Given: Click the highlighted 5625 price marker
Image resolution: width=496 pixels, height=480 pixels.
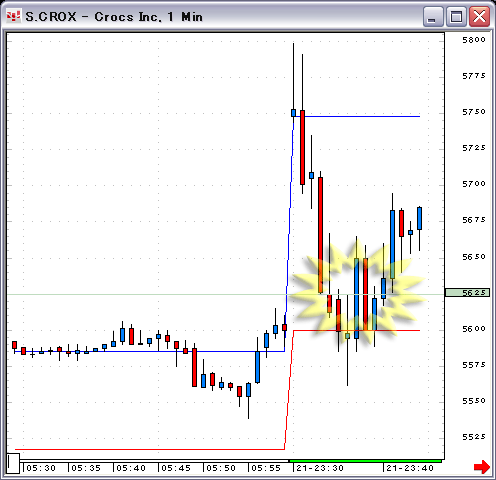Looking at the screenshot, I should coord(467,293).
